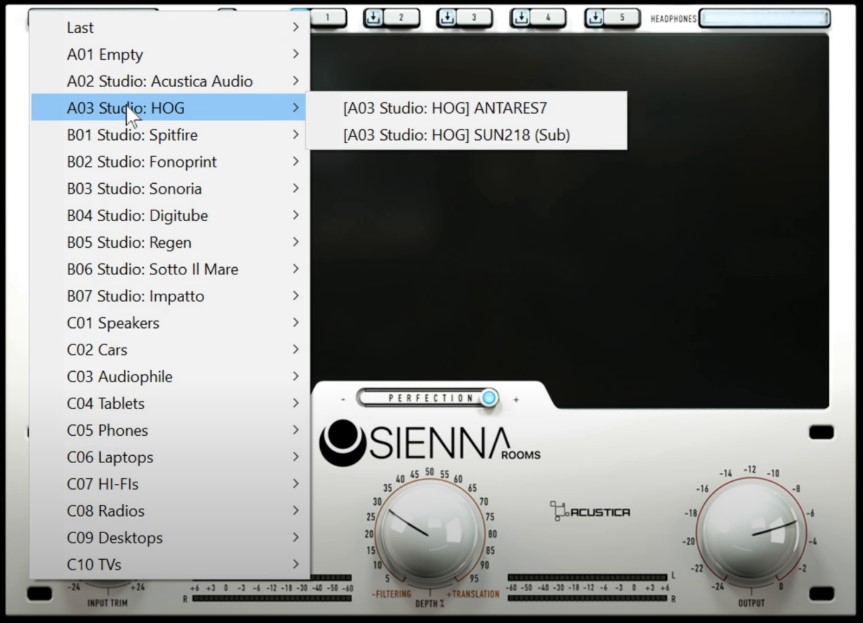This screenshot has height=623, width=863.
Task: Click the Sienna Rooms circle logo
Action: pos(342,442)
